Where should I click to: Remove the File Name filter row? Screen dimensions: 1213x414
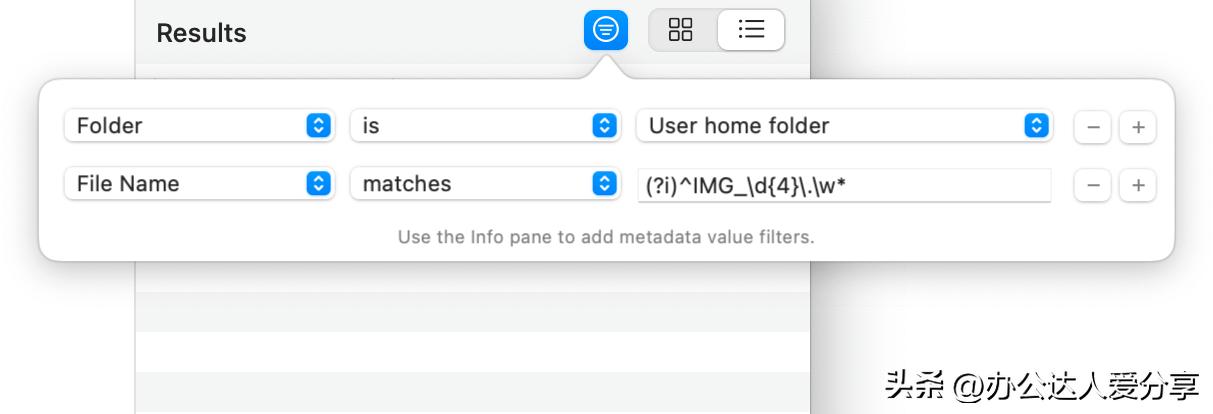tap(1093, 185)
